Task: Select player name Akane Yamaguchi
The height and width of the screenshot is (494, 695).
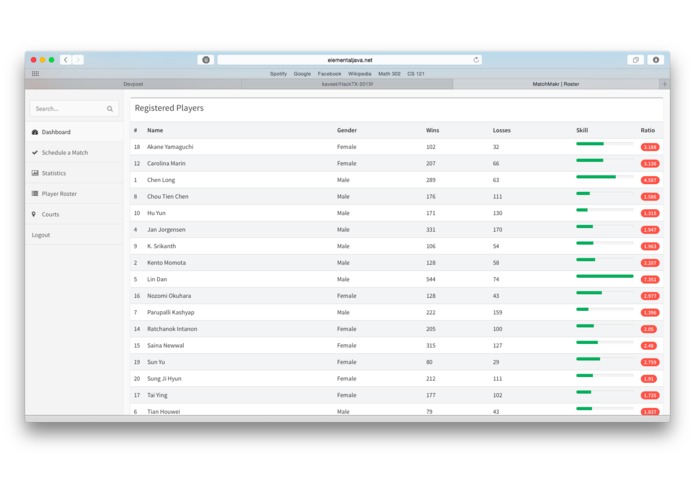Action: click(170, 147)
